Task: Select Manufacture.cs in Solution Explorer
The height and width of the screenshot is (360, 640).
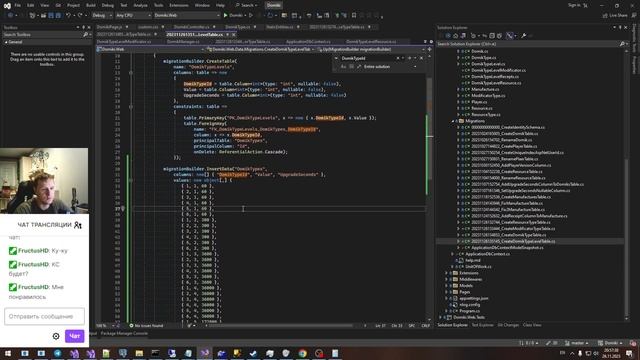Action: tap(485, 89)
